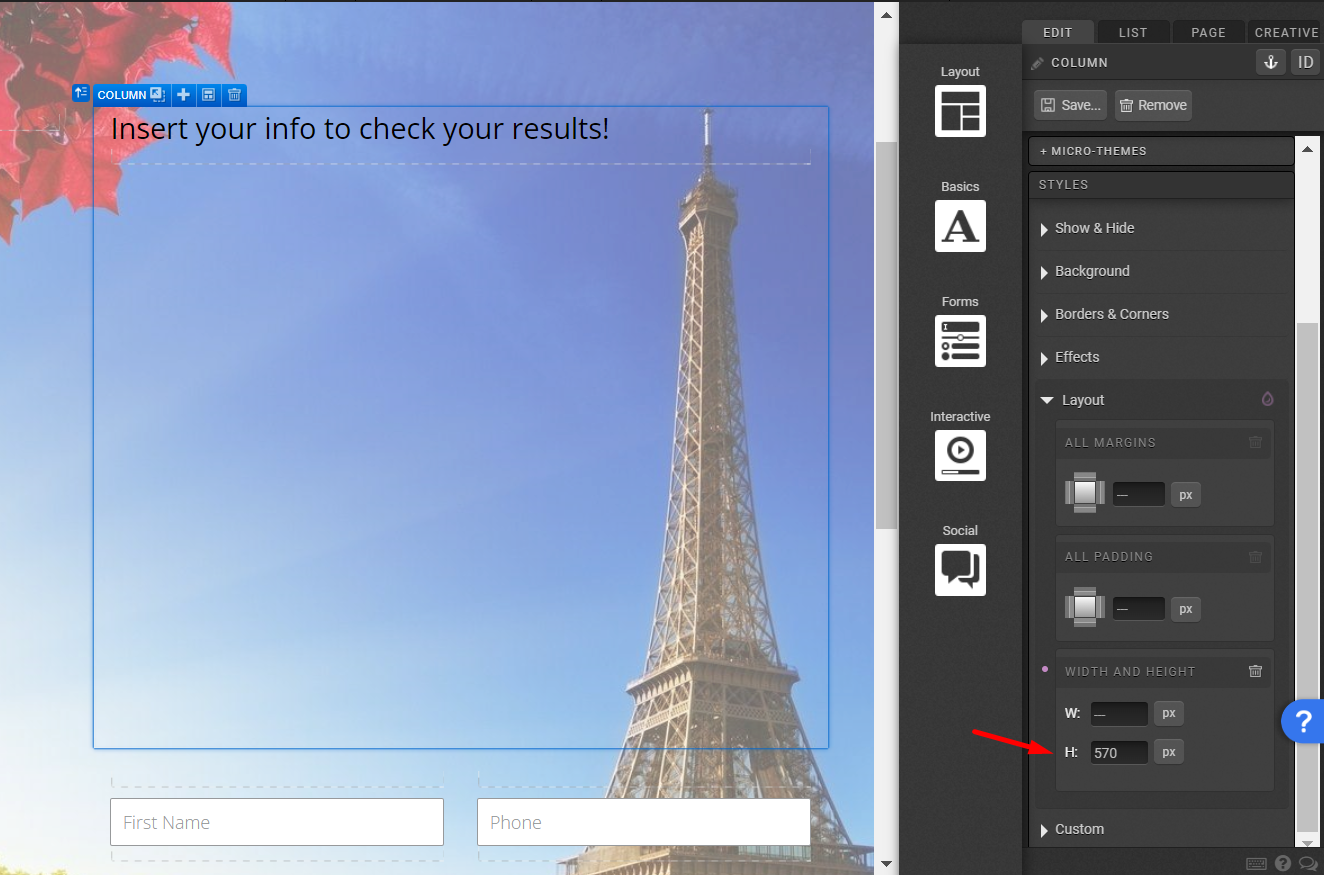The height and width of the screenshot is (875, 1324).
Task: Open the blue floating help bubble
Action: [1303, 722]
